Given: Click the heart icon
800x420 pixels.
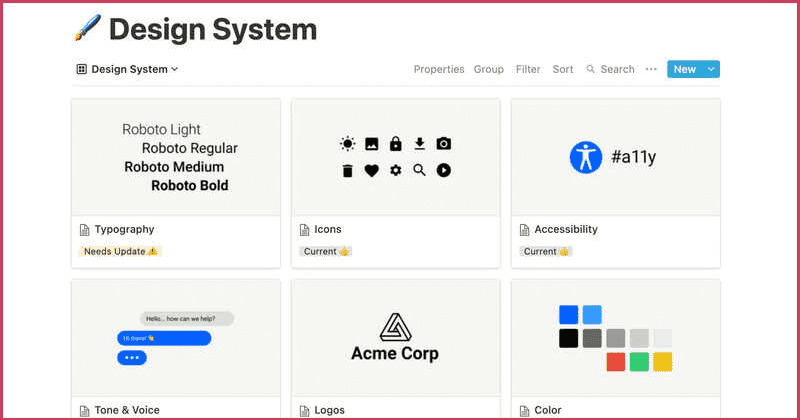Looking at the screenshot, I should tap(371, 170).
